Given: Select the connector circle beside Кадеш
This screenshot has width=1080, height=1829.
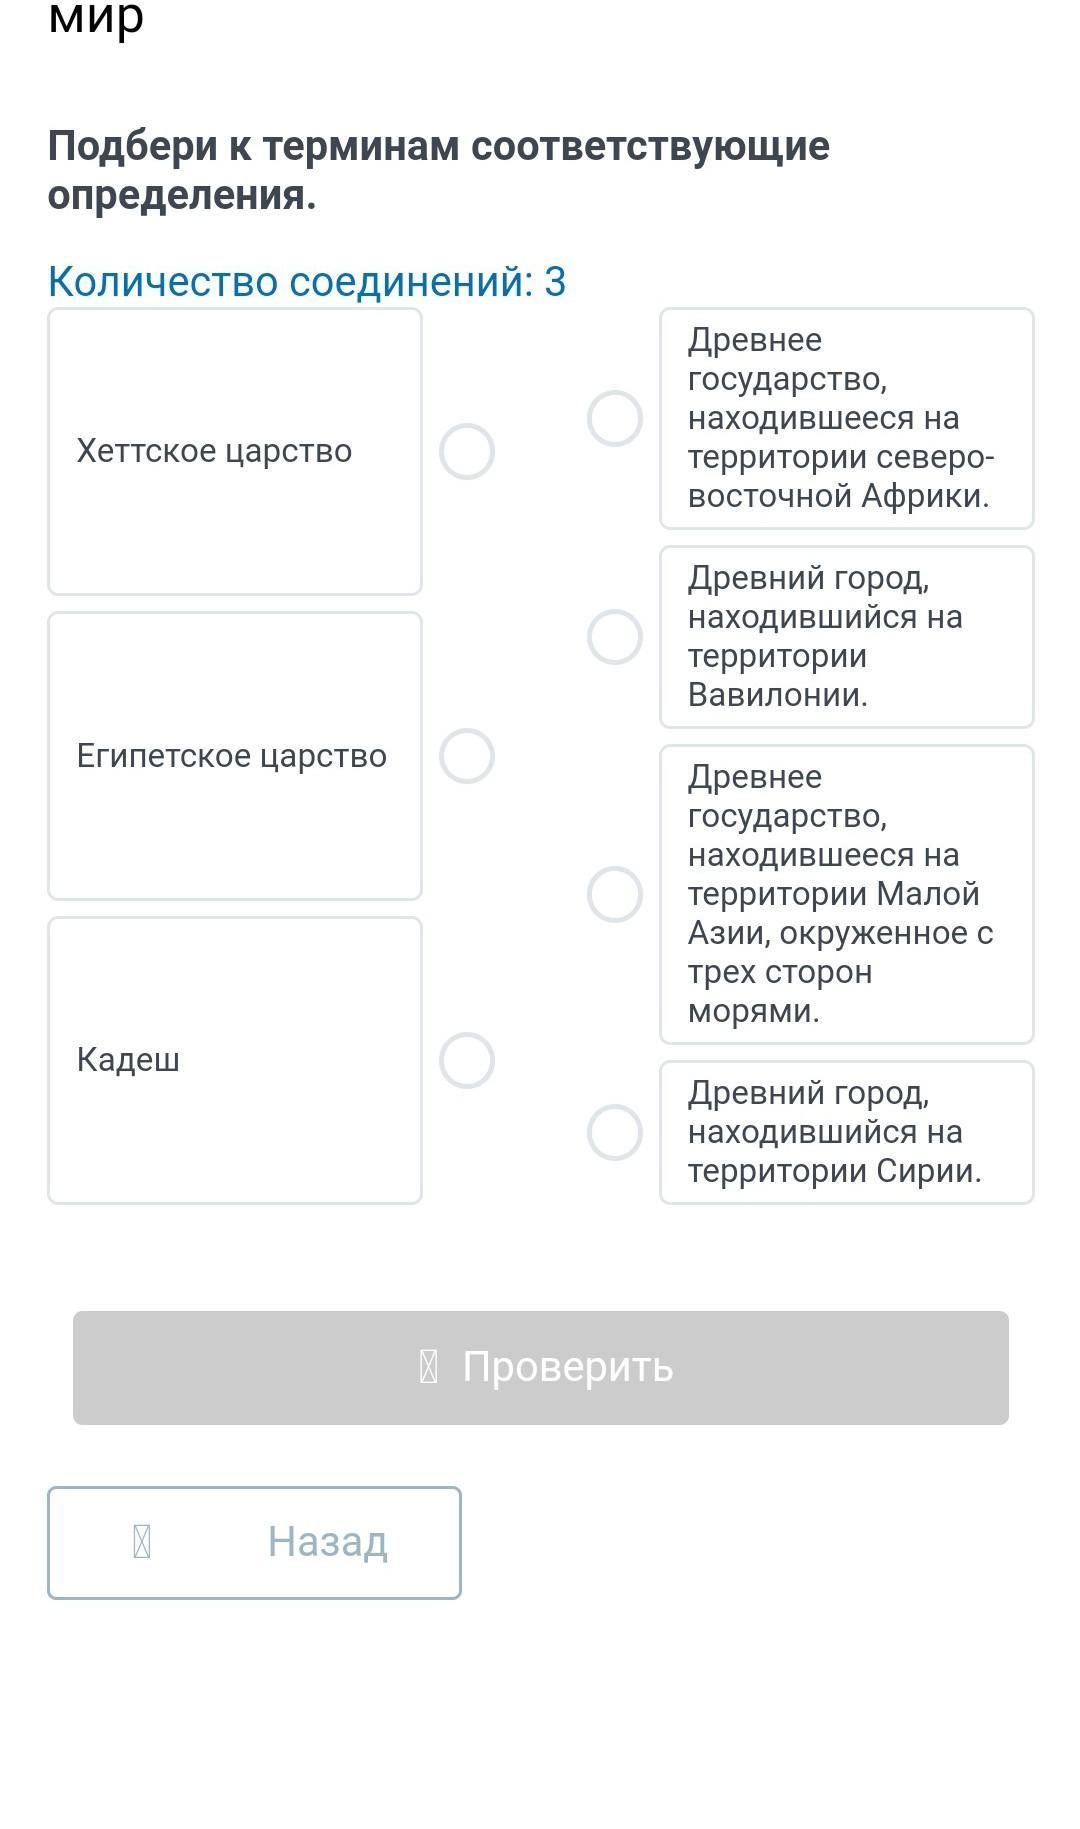Looking at the screenshot, I should pyautogui.click(x=467, y=1060).
